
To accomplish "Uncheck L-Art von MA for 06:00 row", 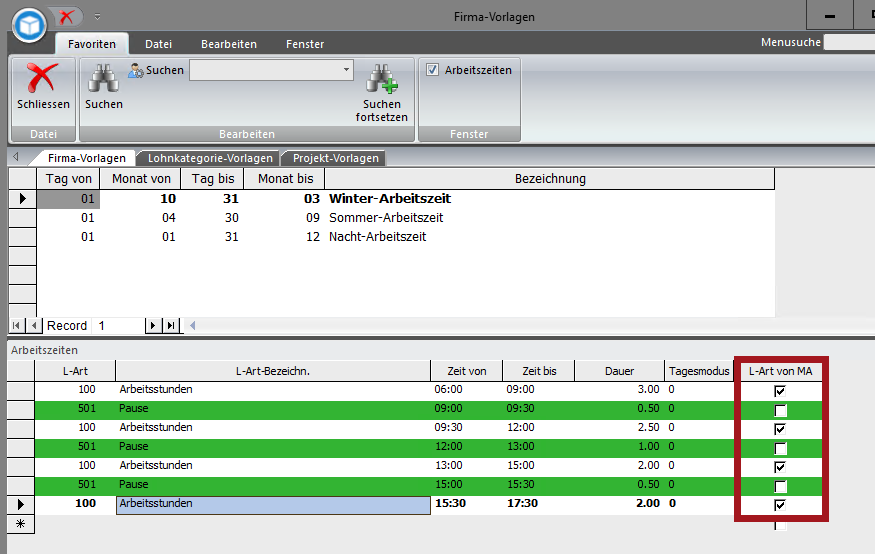I will [x=780, y=391].
